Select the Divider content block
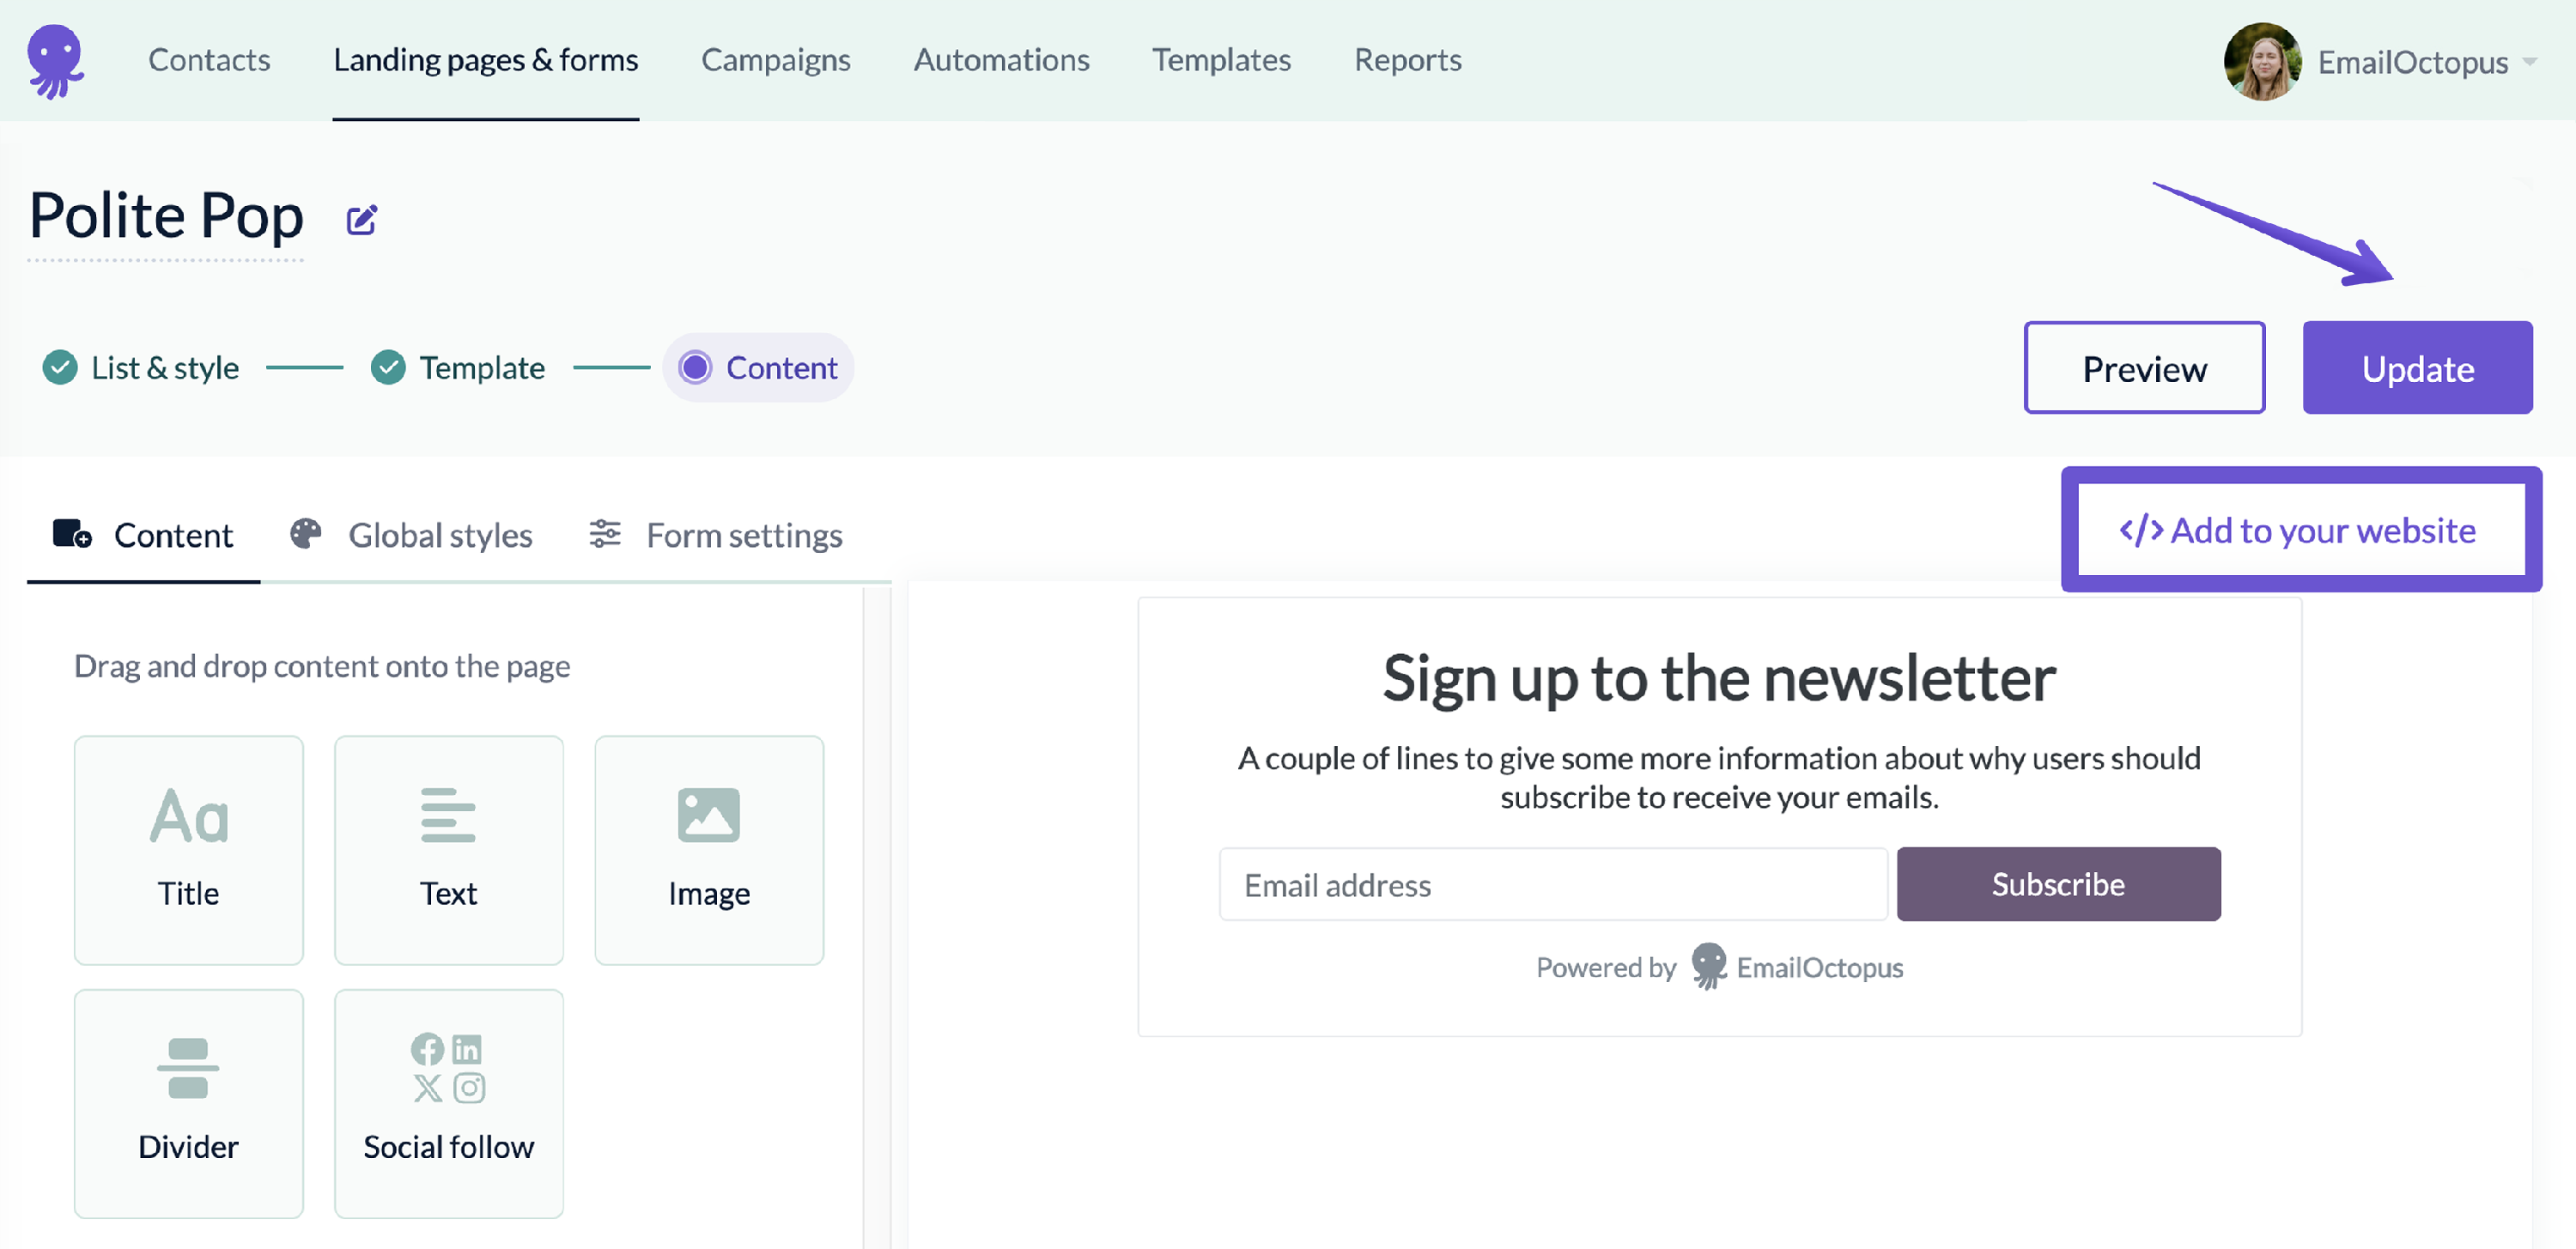 [x=189, y=1103]
